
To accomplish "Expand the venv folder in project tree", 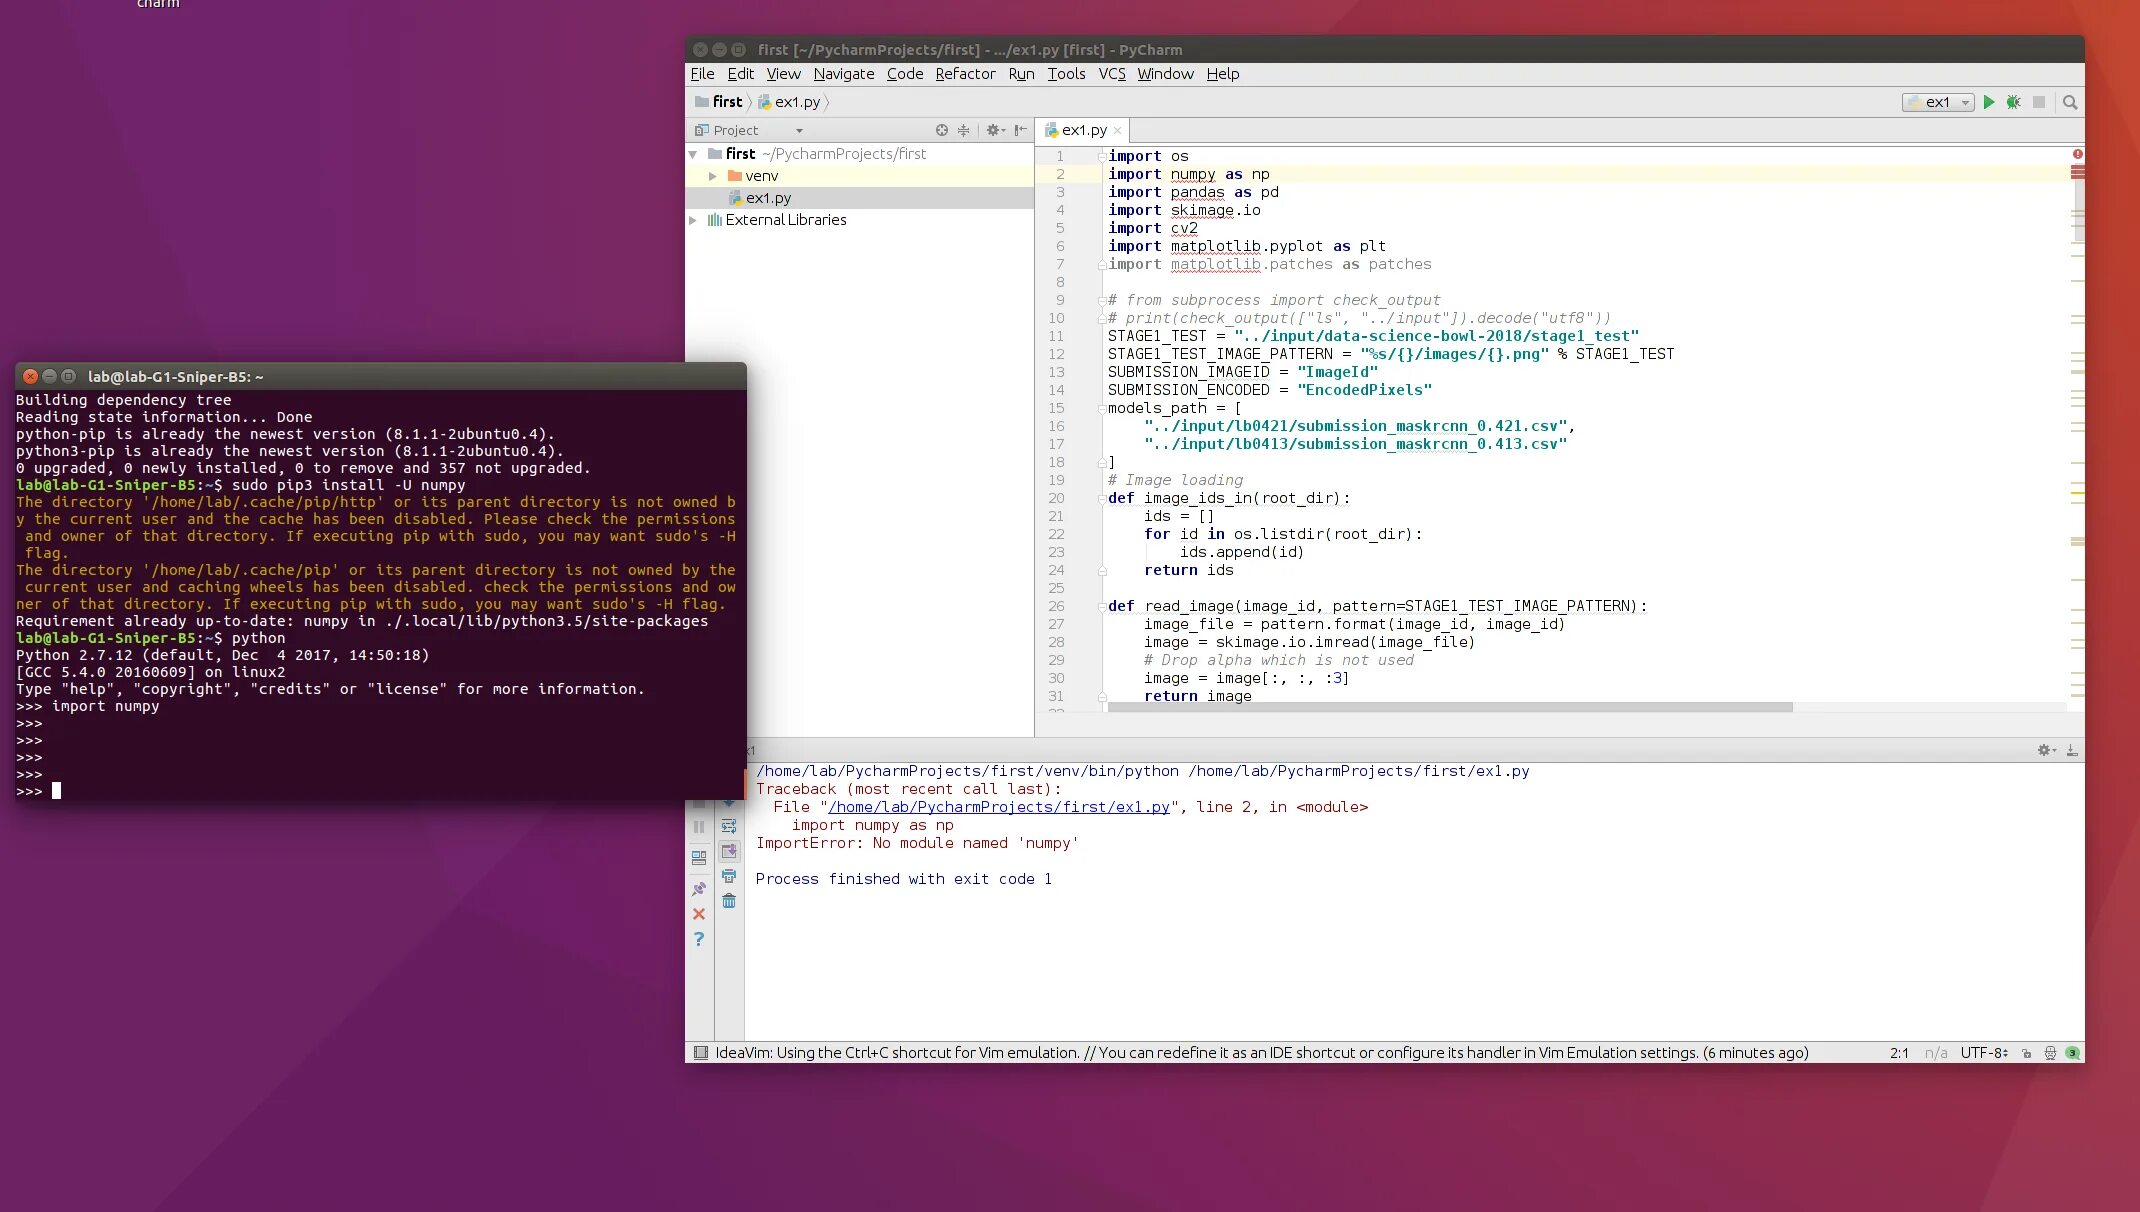I will click(712, 176).
